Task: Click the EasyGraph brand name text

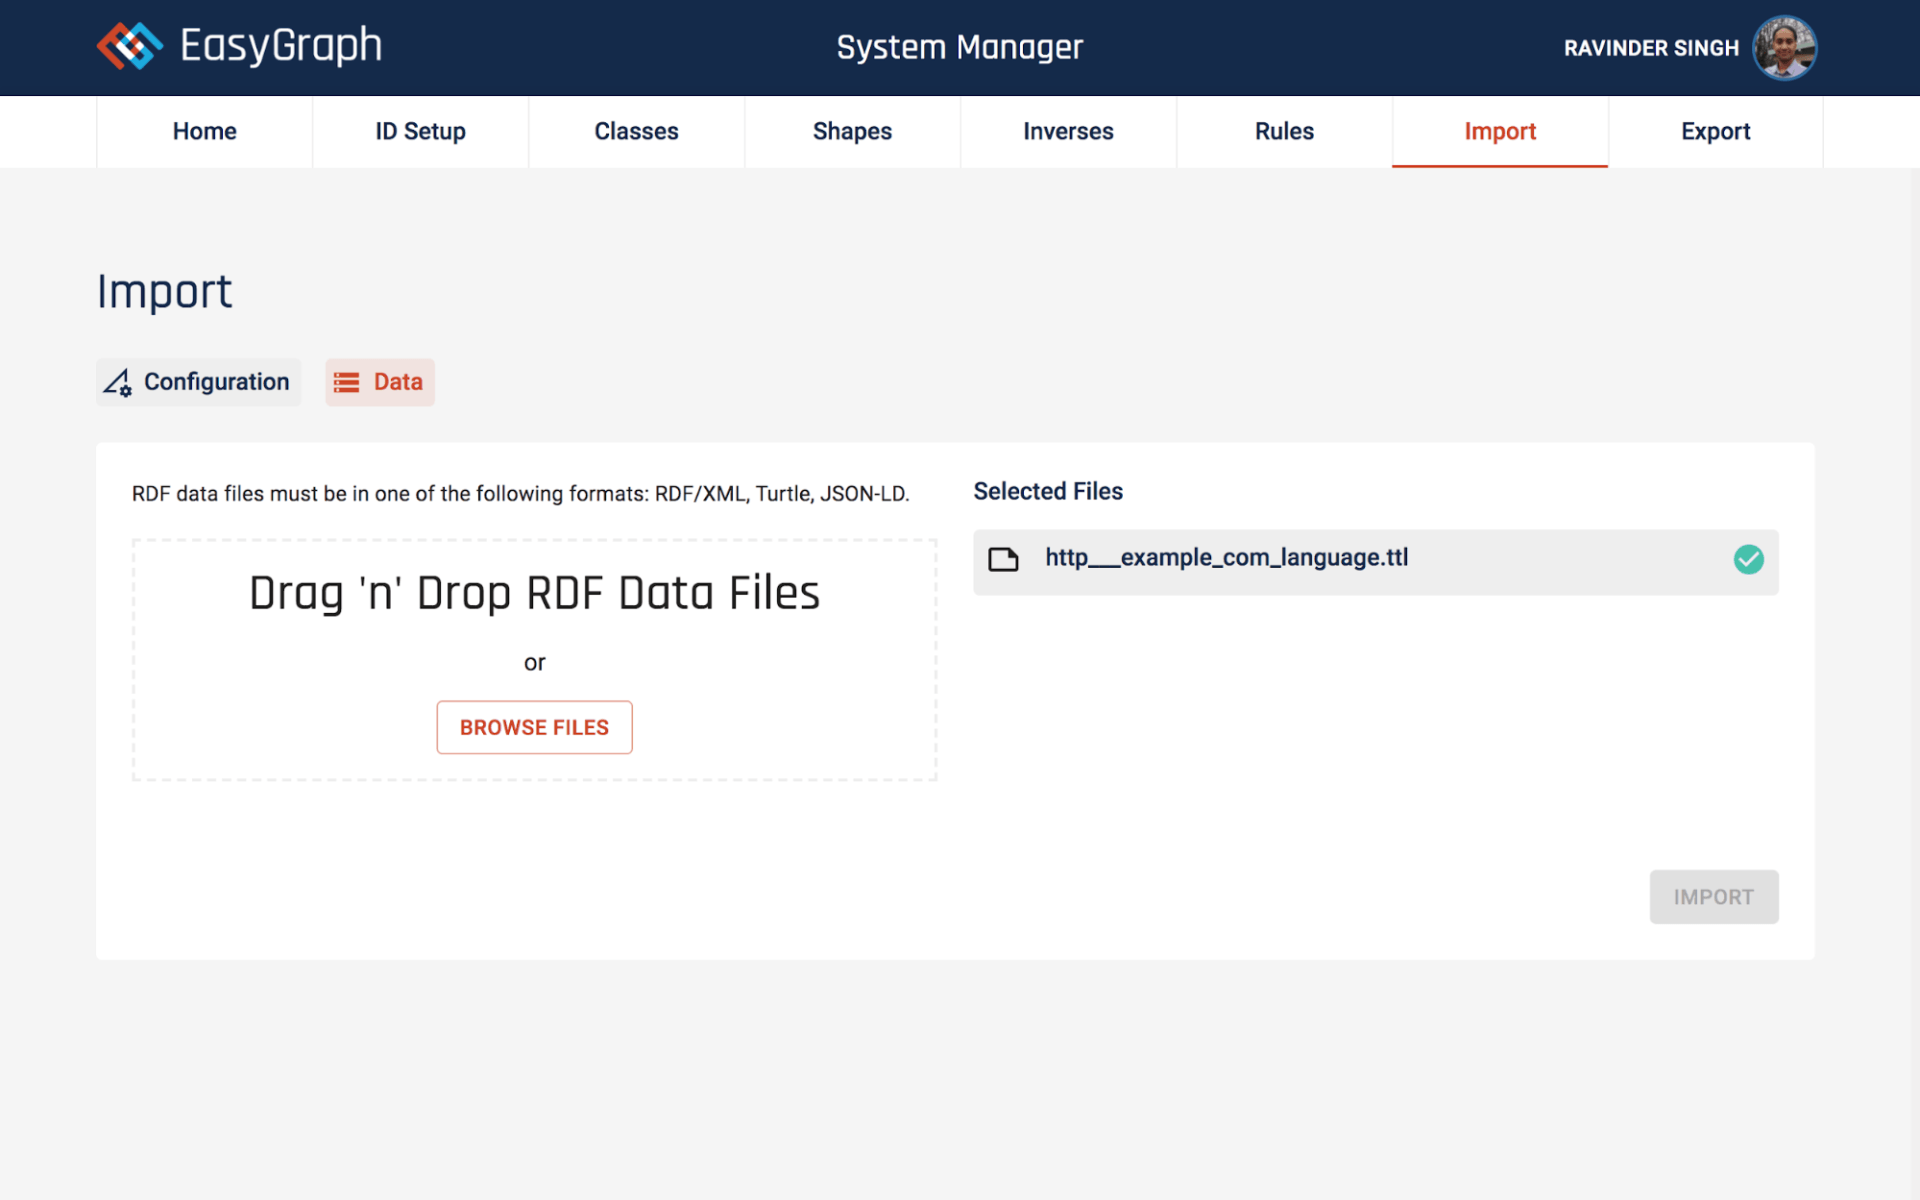Action: point(281,46)
